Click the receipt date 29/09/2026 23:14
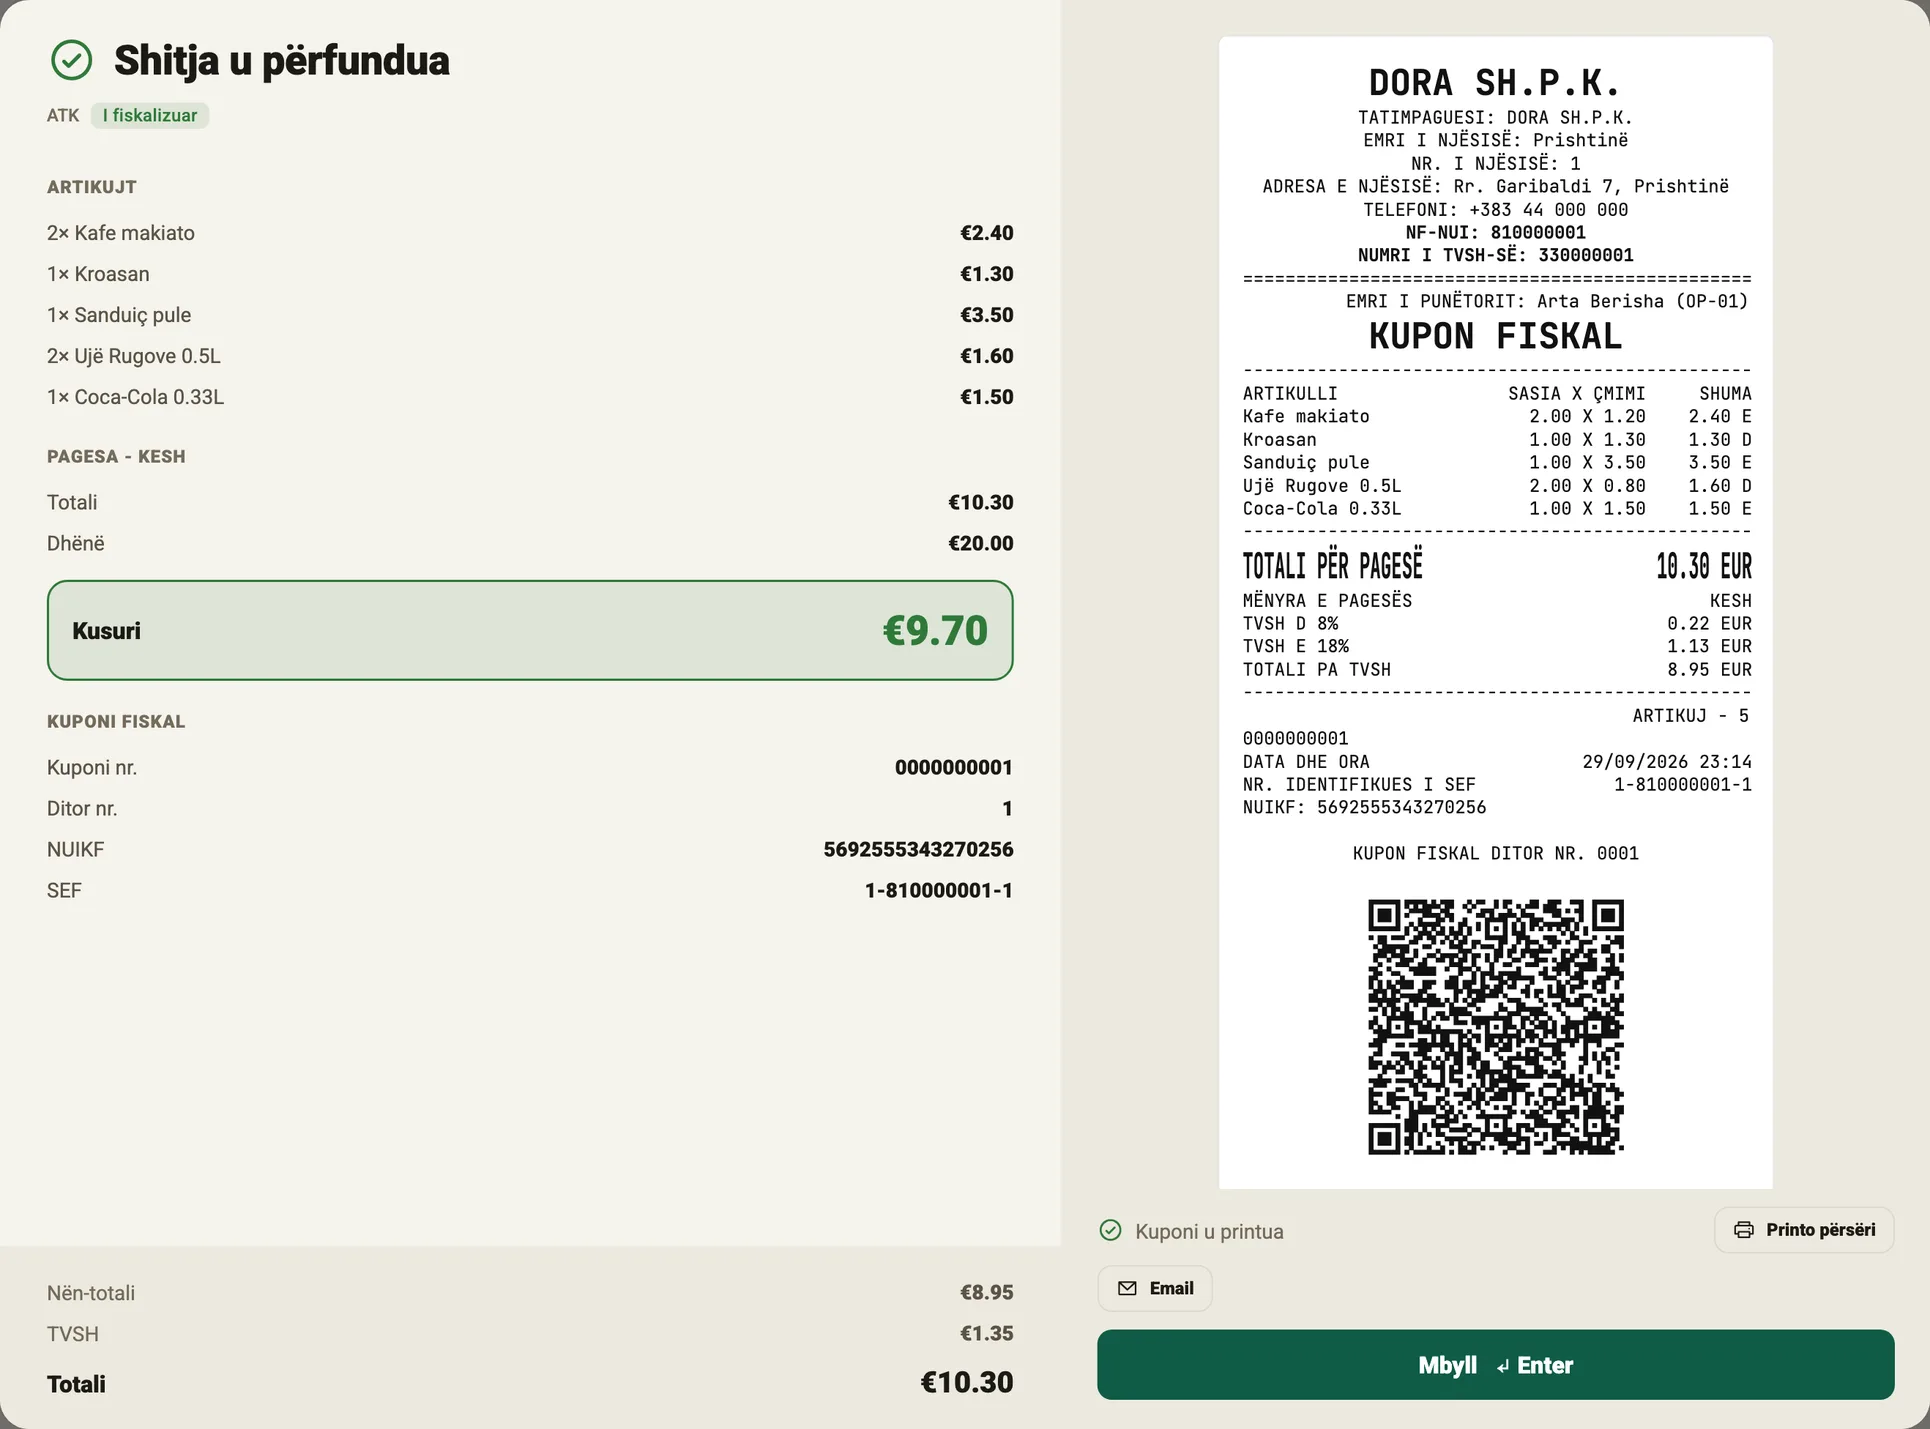The height and width of the screenshot is (1429, 1930). tap(1666, 761)
